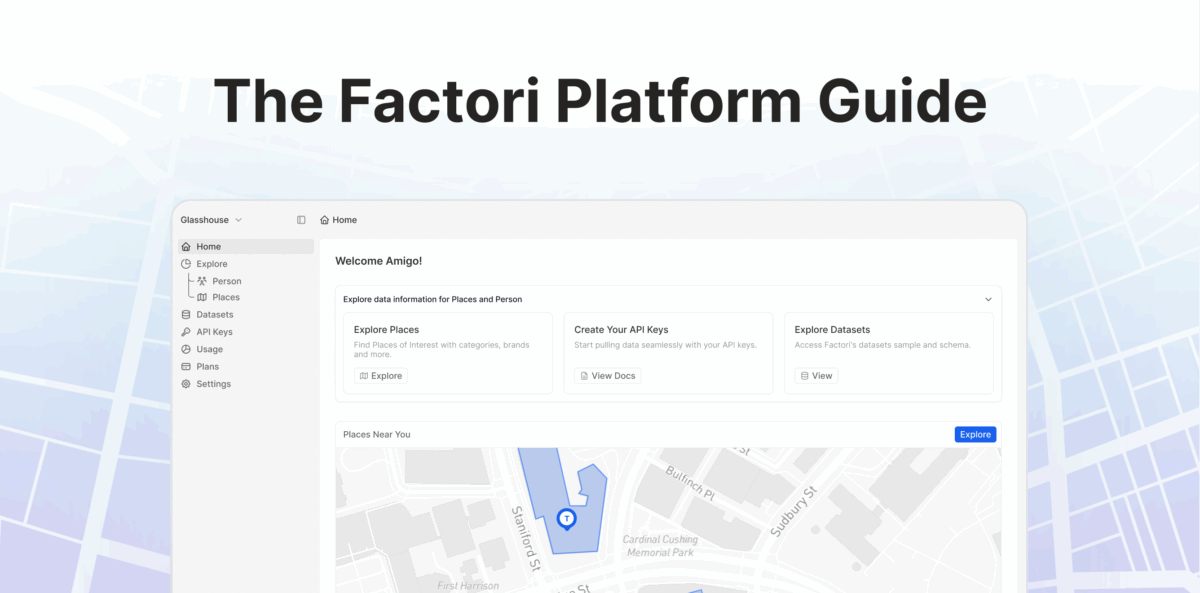Open Usage via its chart icon
The image size is (1200, 593).
(x=187, y=349)
